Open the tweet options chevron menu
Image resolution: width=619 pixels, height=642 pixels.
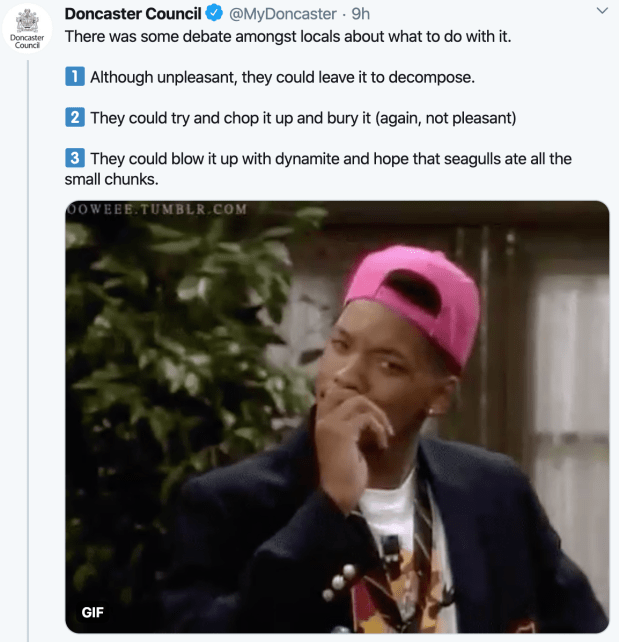[x=602, y=11]
